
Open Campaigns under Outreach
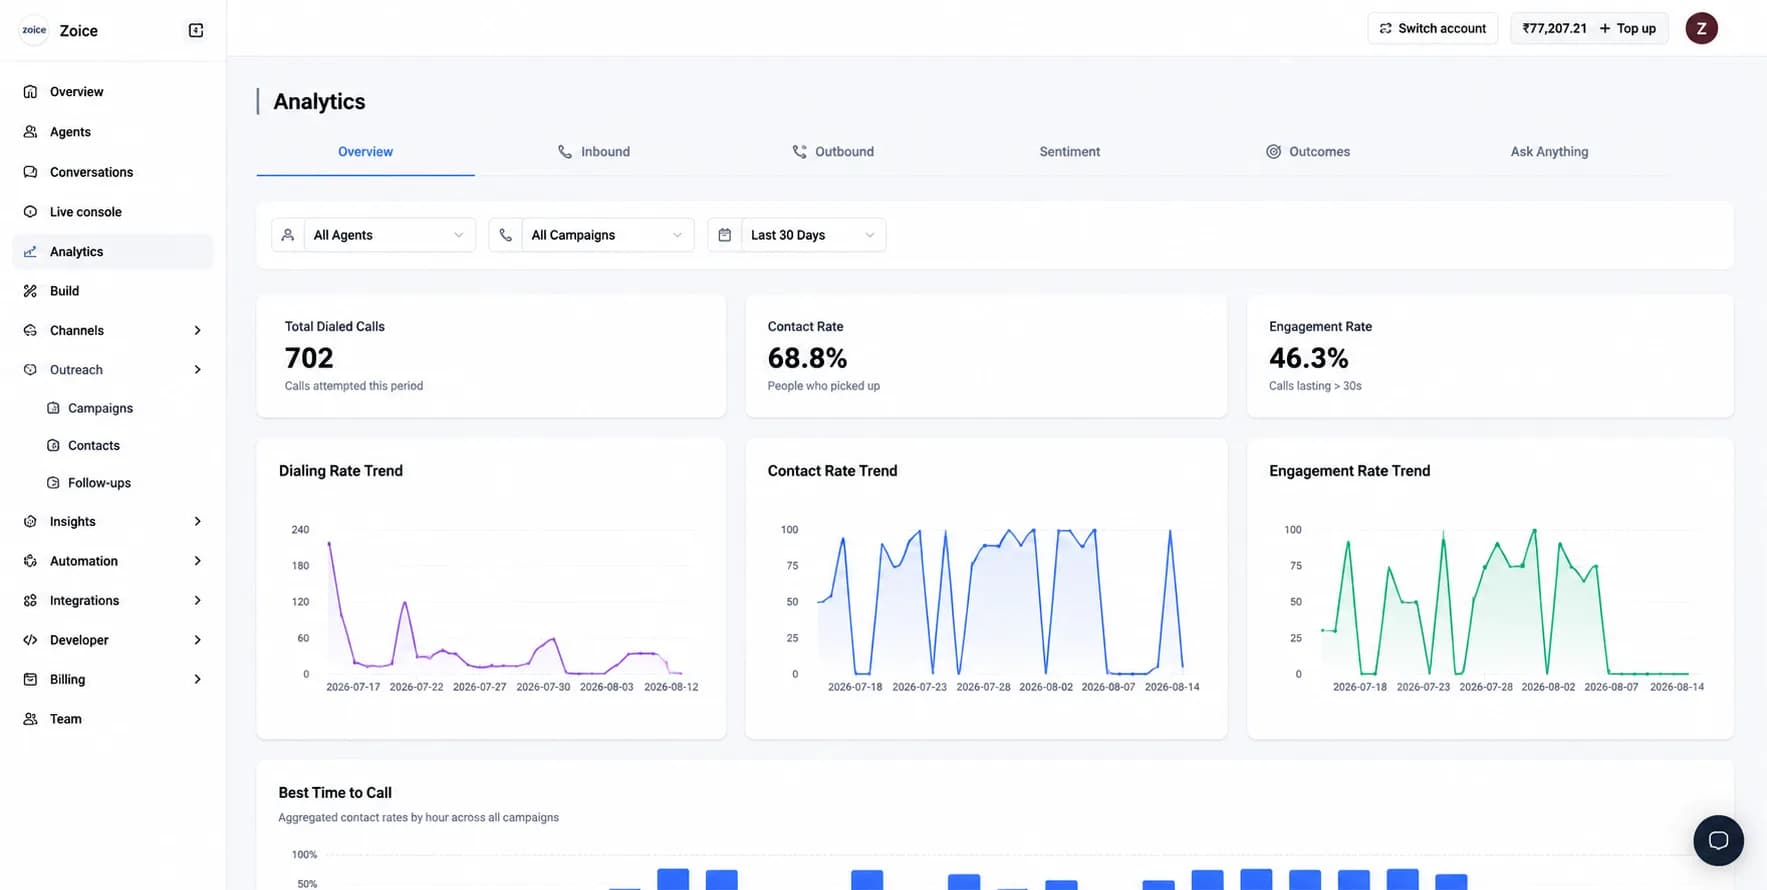point(100,408)
